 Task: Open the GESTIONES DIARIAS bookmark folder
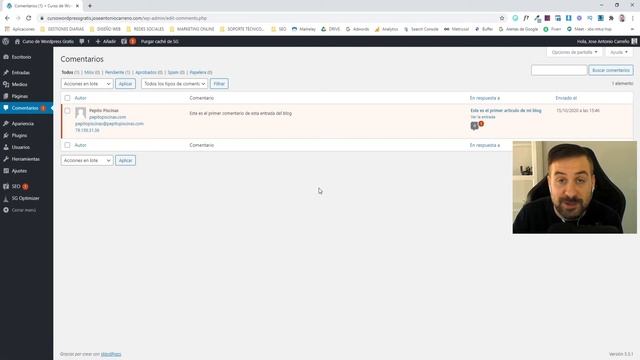pyautogui.click(x=62, y=29)
